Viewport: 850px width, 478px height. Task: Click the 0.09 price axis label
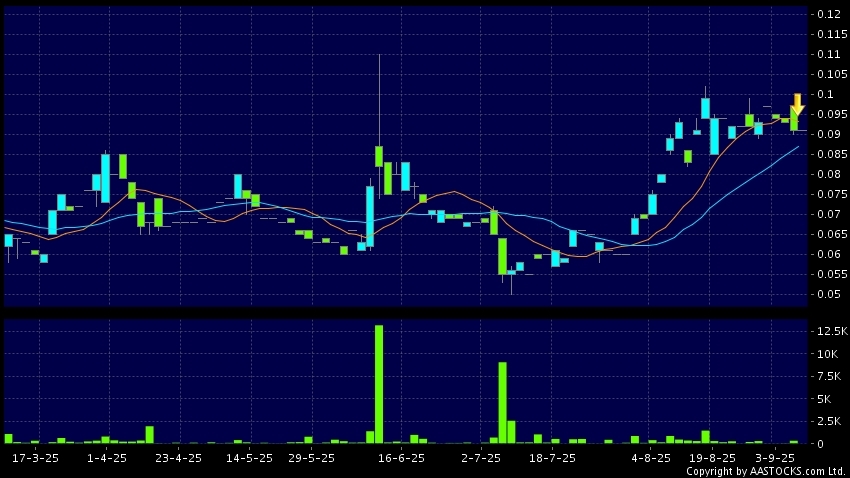pyautogui.click(x=829, y=134)
